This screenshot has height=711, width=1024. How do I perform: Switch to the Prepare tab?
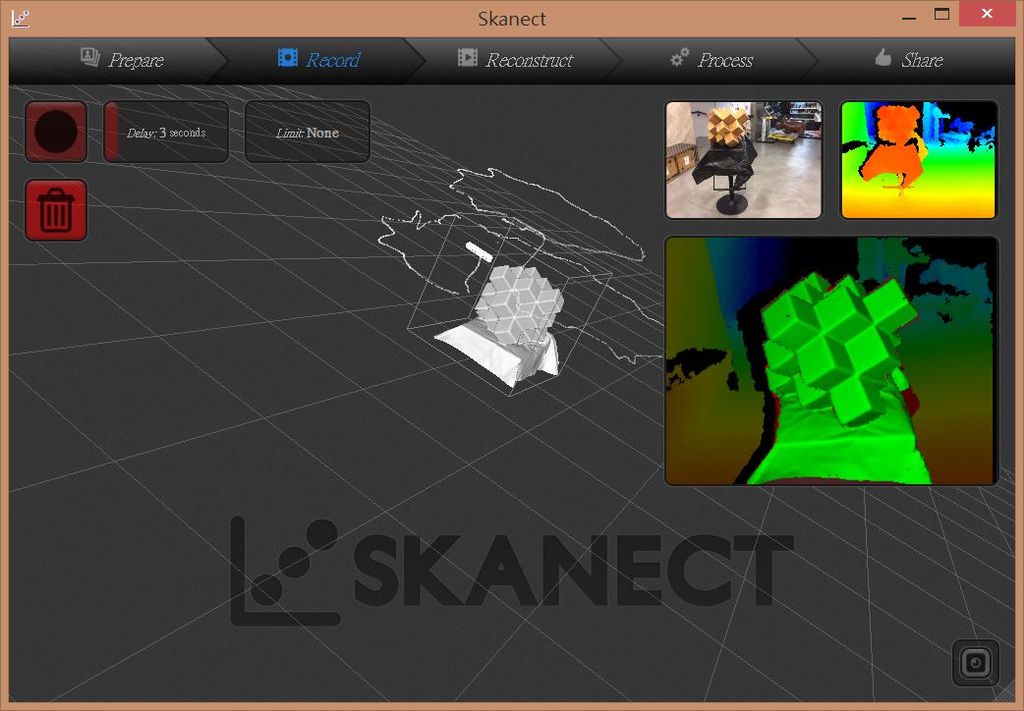tap(121, 60)
